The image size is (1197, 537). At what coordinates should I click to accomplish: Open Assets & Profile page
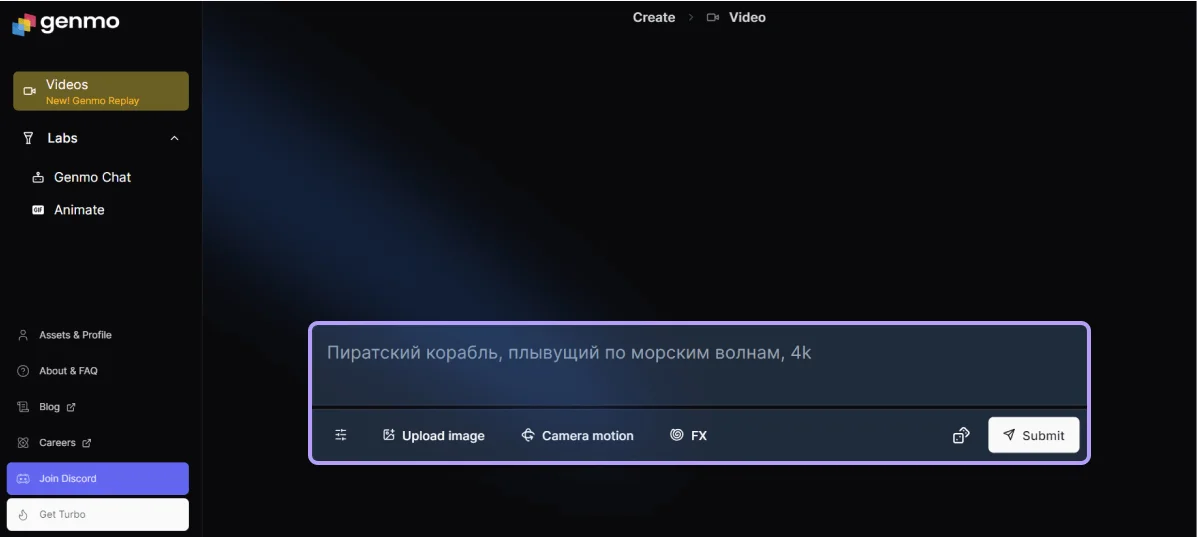[75, 335]
